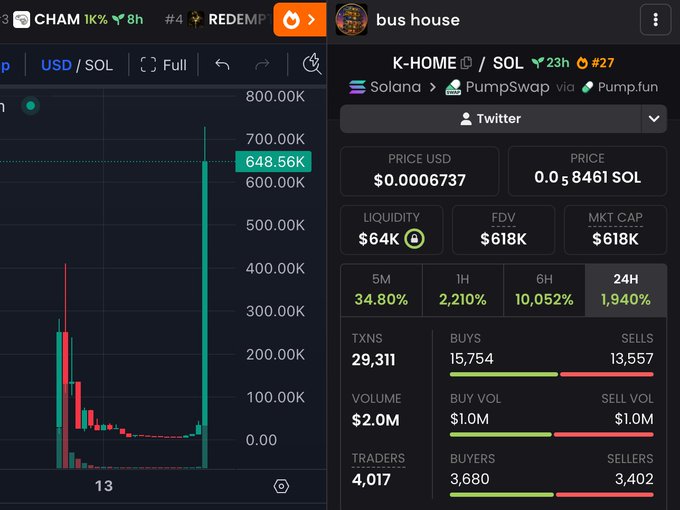Click the redo arrow in chart toolbar
Screen dimensions: 680x510
point(262,65)
